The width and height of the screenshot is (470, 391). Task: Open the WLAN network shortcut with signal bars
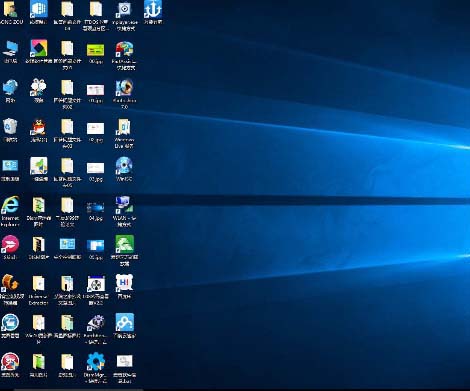click(124, 205)
